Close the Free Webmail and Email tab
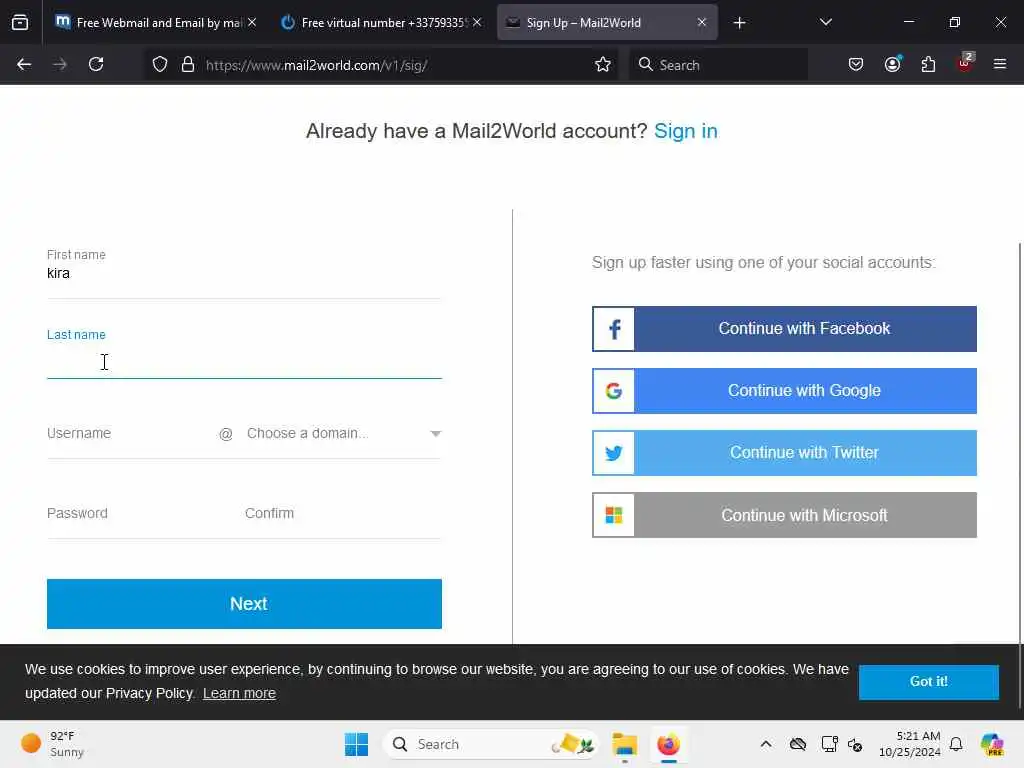The height and width of the screenshot is (768, 1024). pos(252,22)
